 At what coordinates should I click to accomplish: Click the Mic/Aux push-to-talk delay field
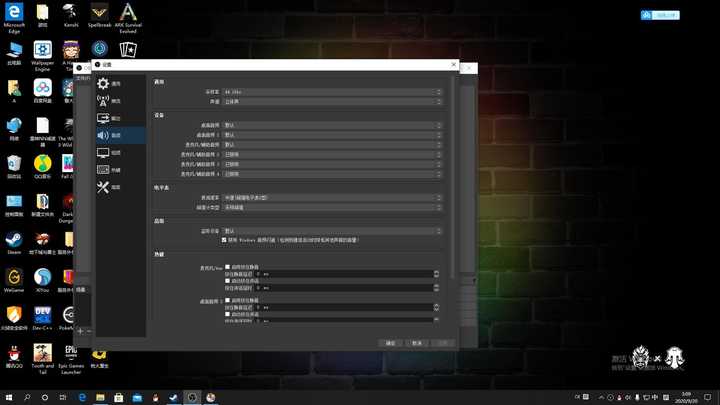point(344,288)
